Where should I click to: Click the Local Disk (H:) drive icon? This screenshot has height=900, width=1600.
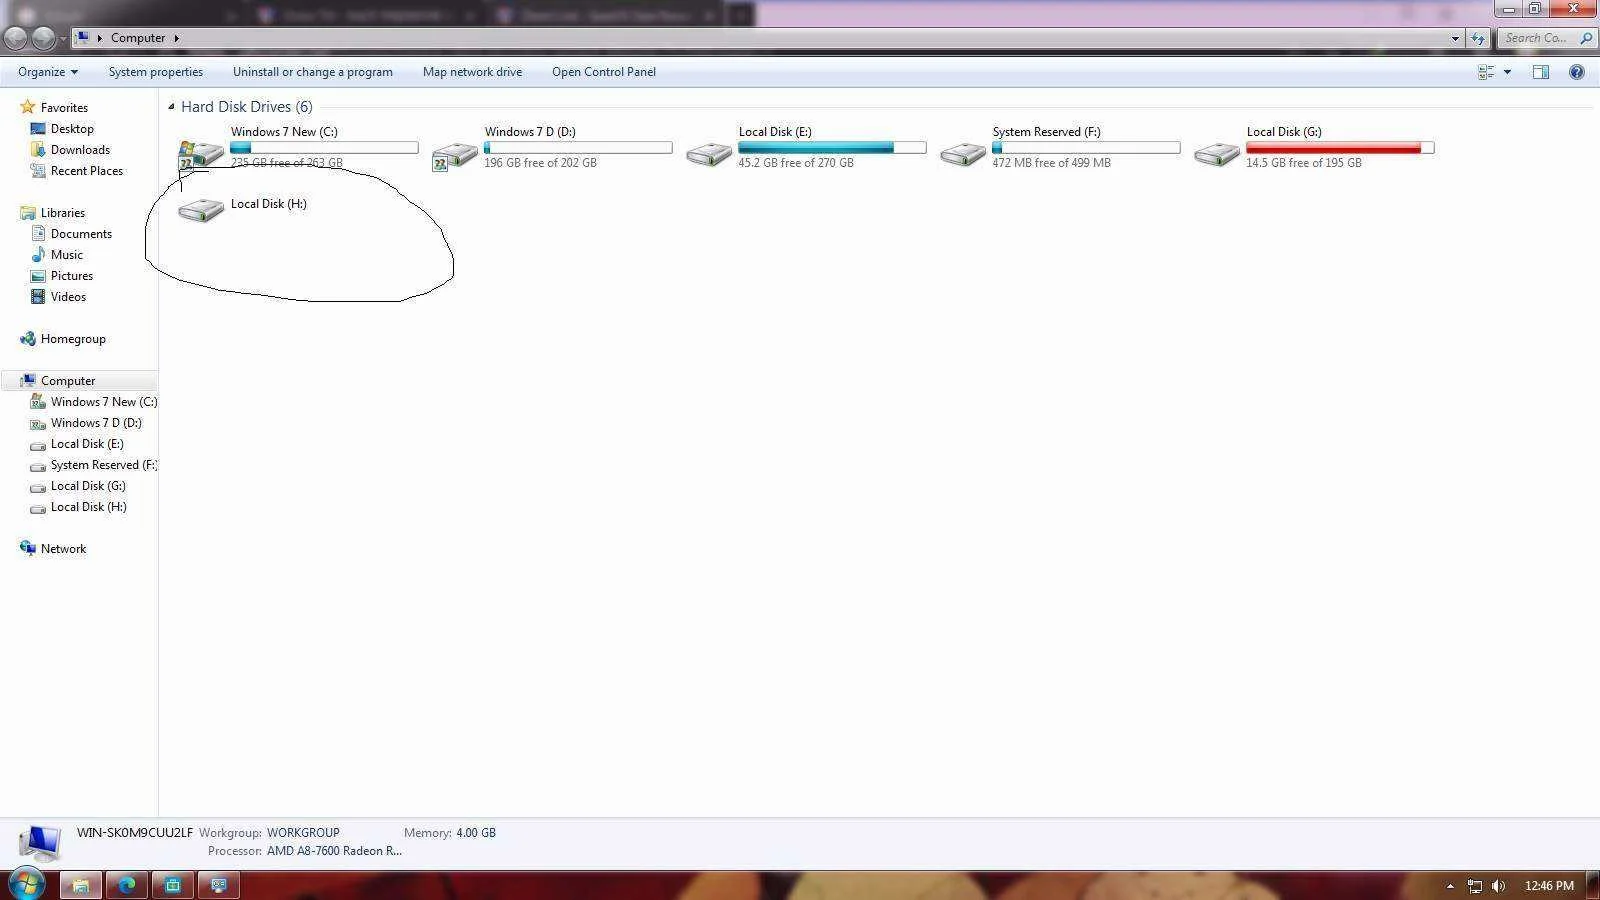click(201, 210)
